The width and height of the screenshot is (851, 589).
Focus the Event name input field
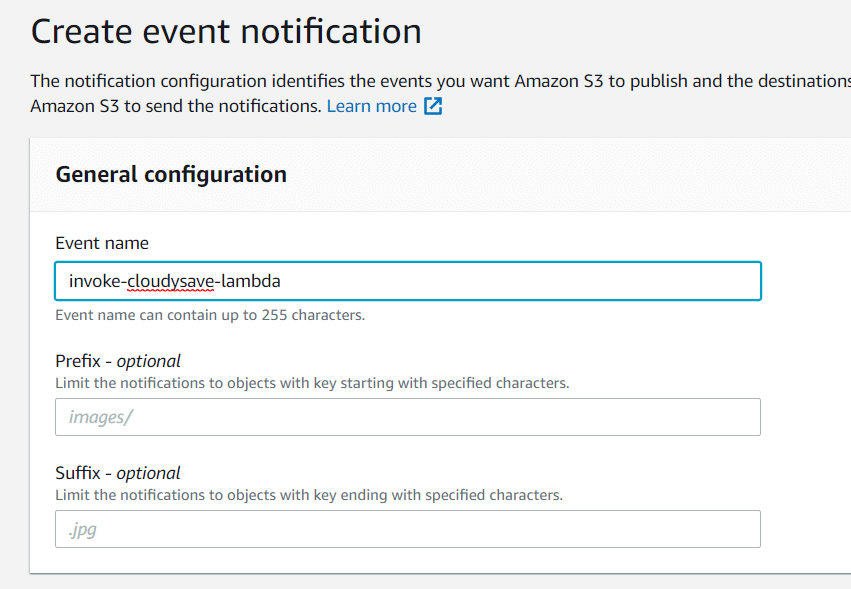(x=408, y=281)
